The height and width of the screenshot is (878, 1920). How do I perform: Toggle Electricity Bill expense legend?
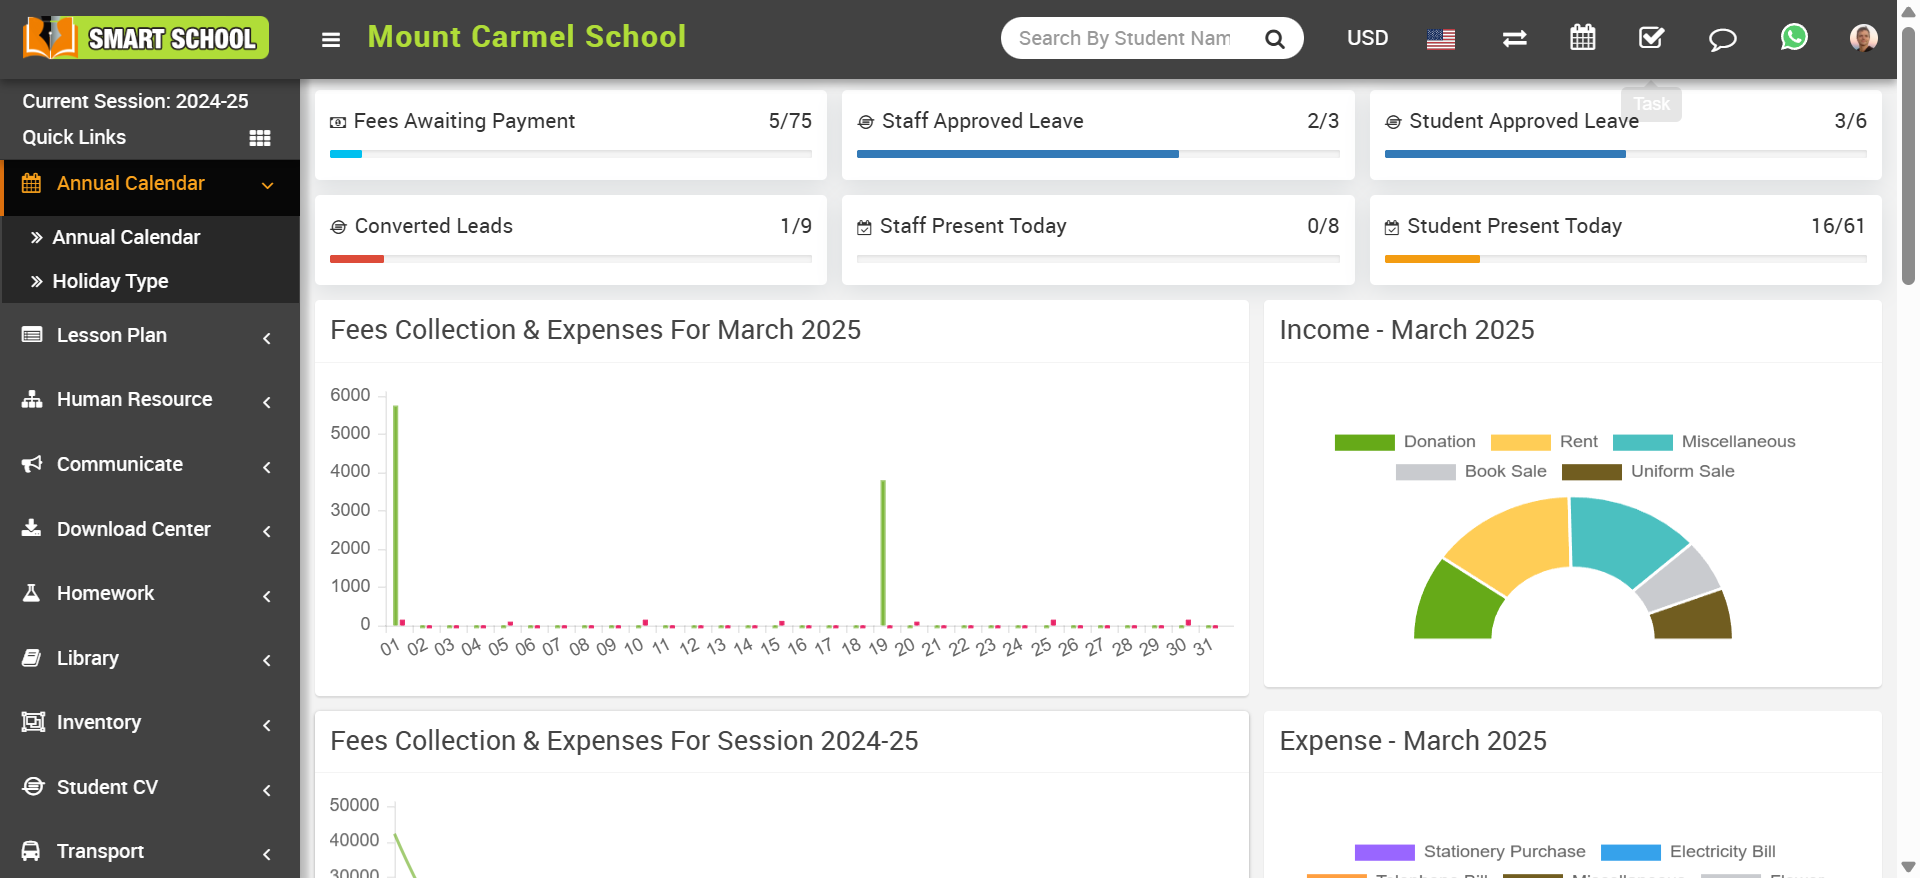(1688, 852)
